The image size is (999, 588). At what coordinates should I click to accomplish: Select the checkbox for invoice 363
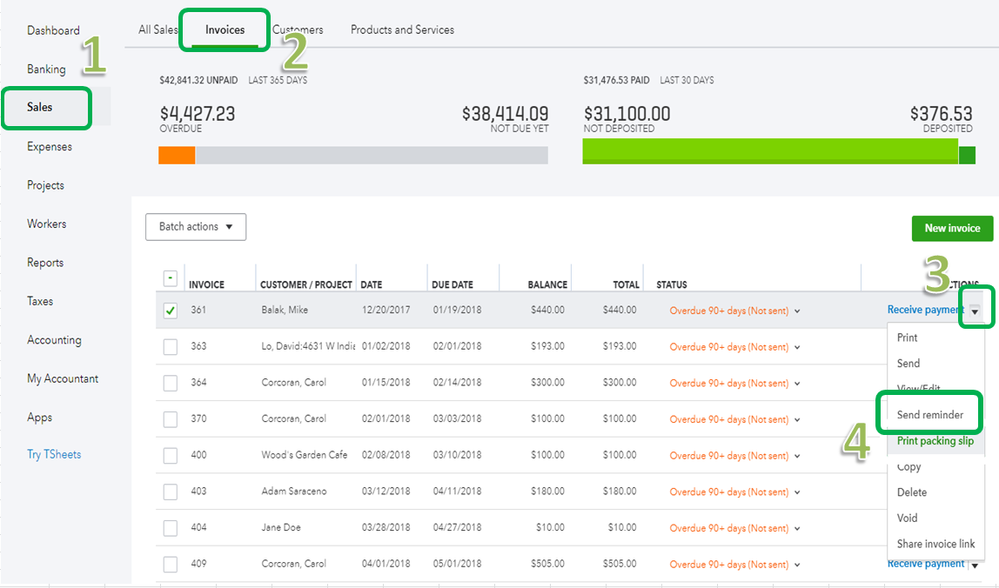pyautogui.click(x=170, y=346)
